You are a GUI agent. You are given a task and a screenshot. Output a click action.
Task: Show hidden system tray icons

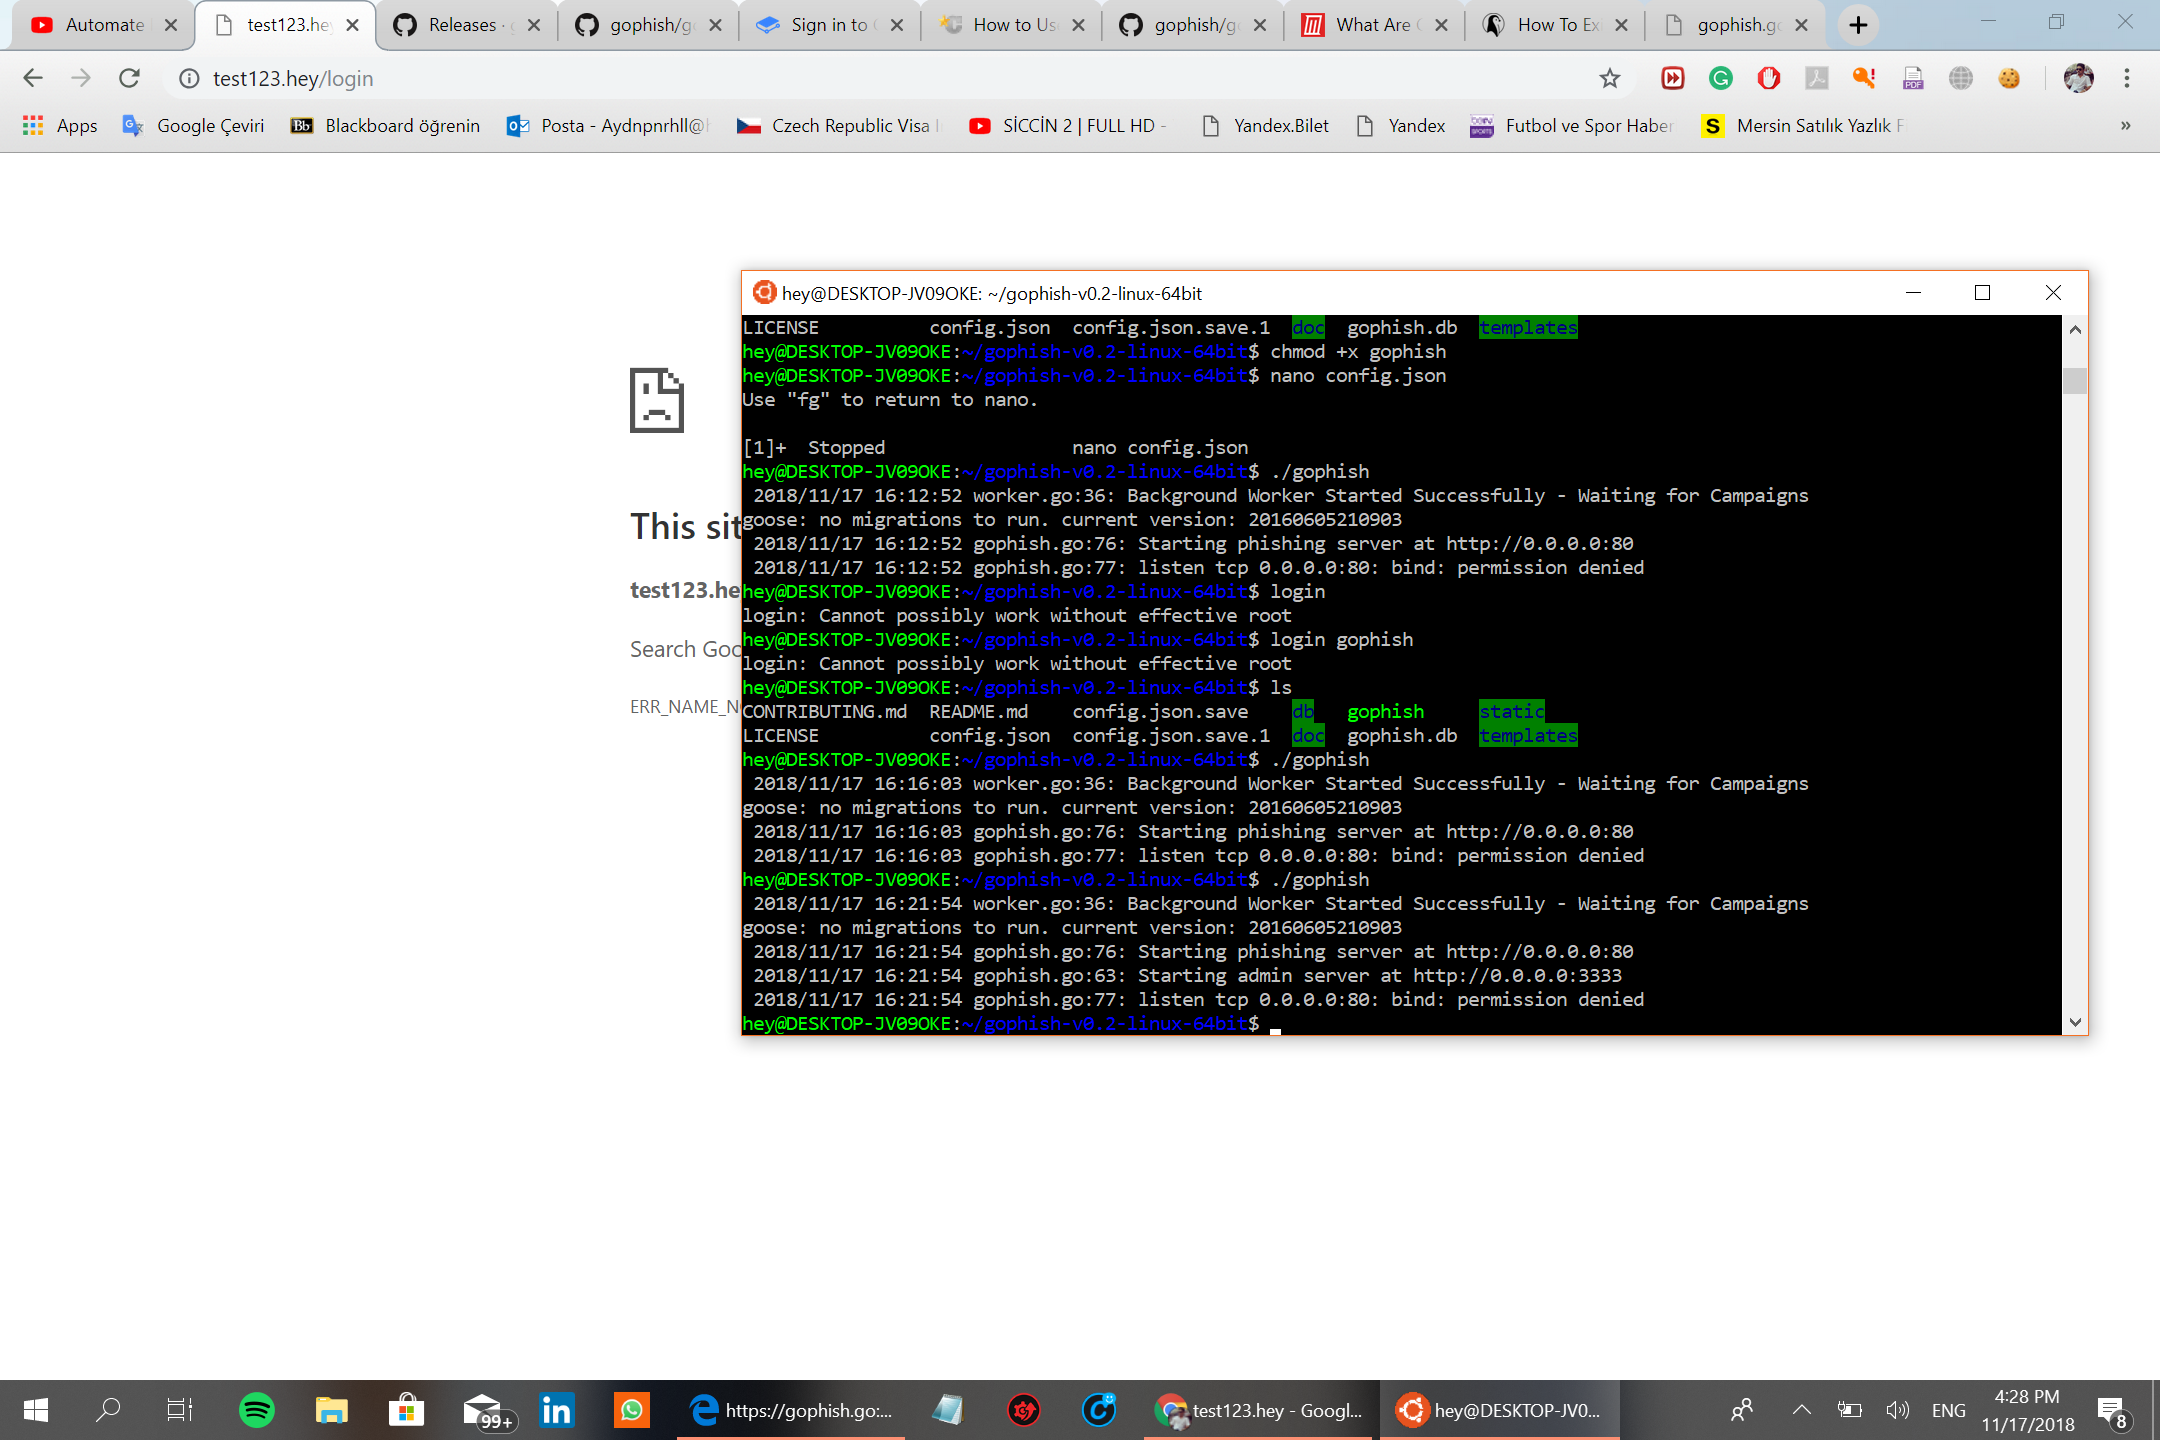point(1801,1410)
